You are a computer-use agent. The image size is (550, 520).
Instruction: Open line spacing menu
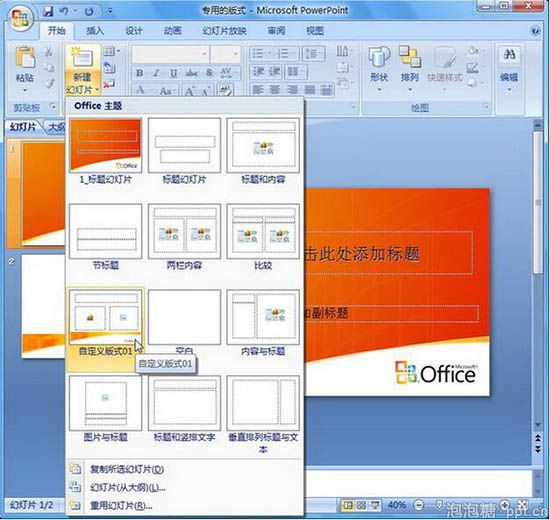(x=314, y=54)
